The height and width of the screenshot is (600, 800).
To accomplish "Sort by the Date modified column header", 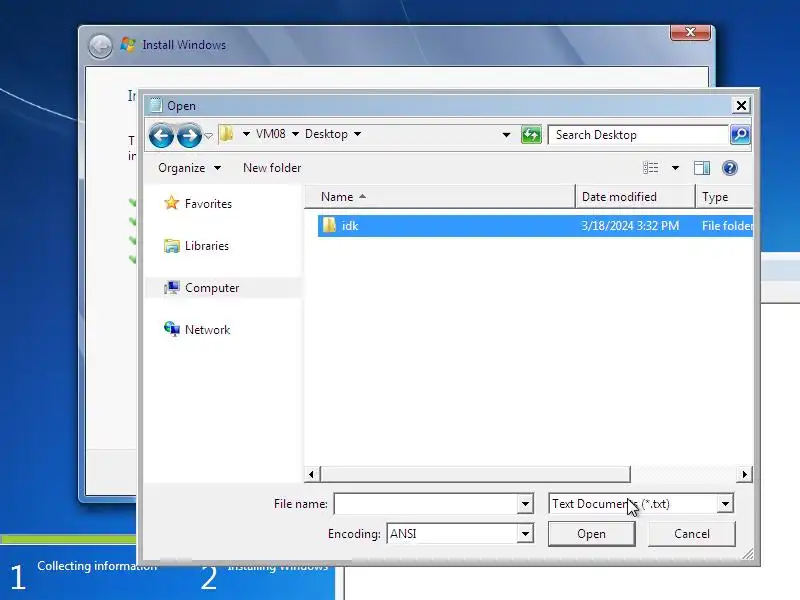I will coord(635,197).
